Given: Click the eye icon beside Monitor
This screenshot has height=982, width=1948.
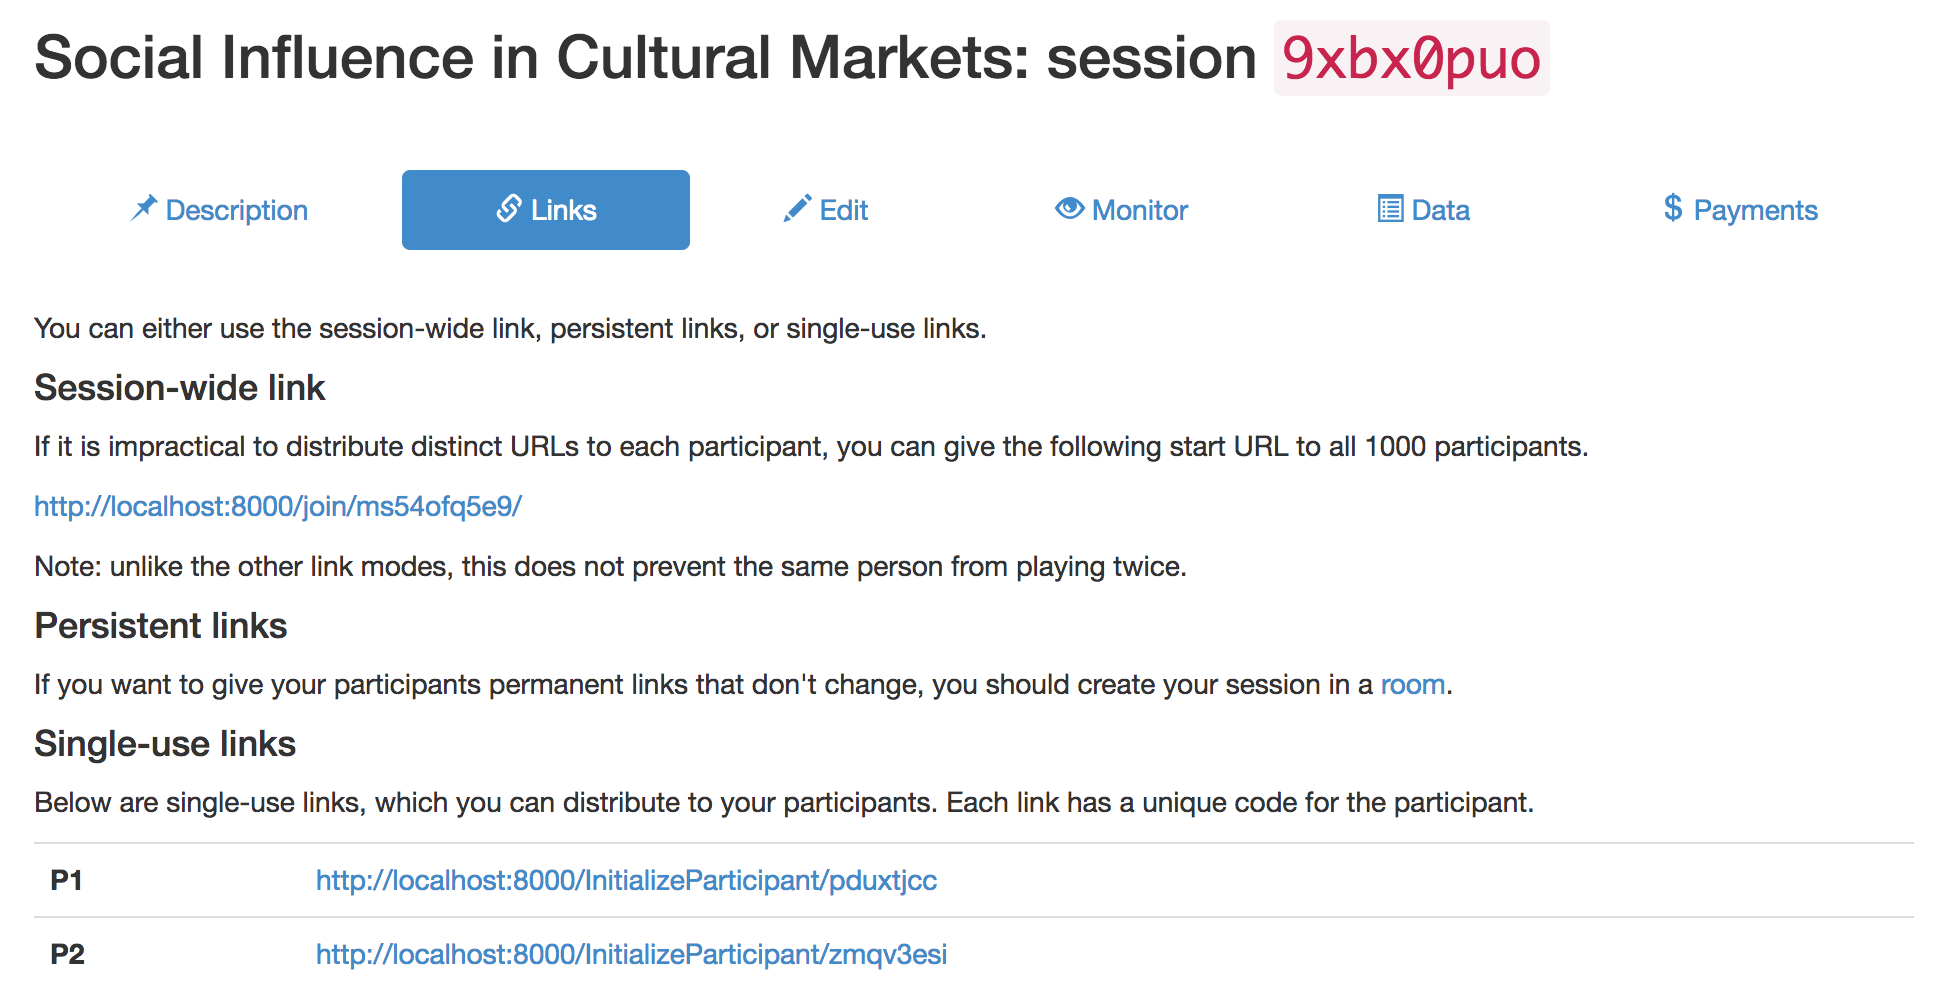Looking at the screenshot, I should point(1069,208).
